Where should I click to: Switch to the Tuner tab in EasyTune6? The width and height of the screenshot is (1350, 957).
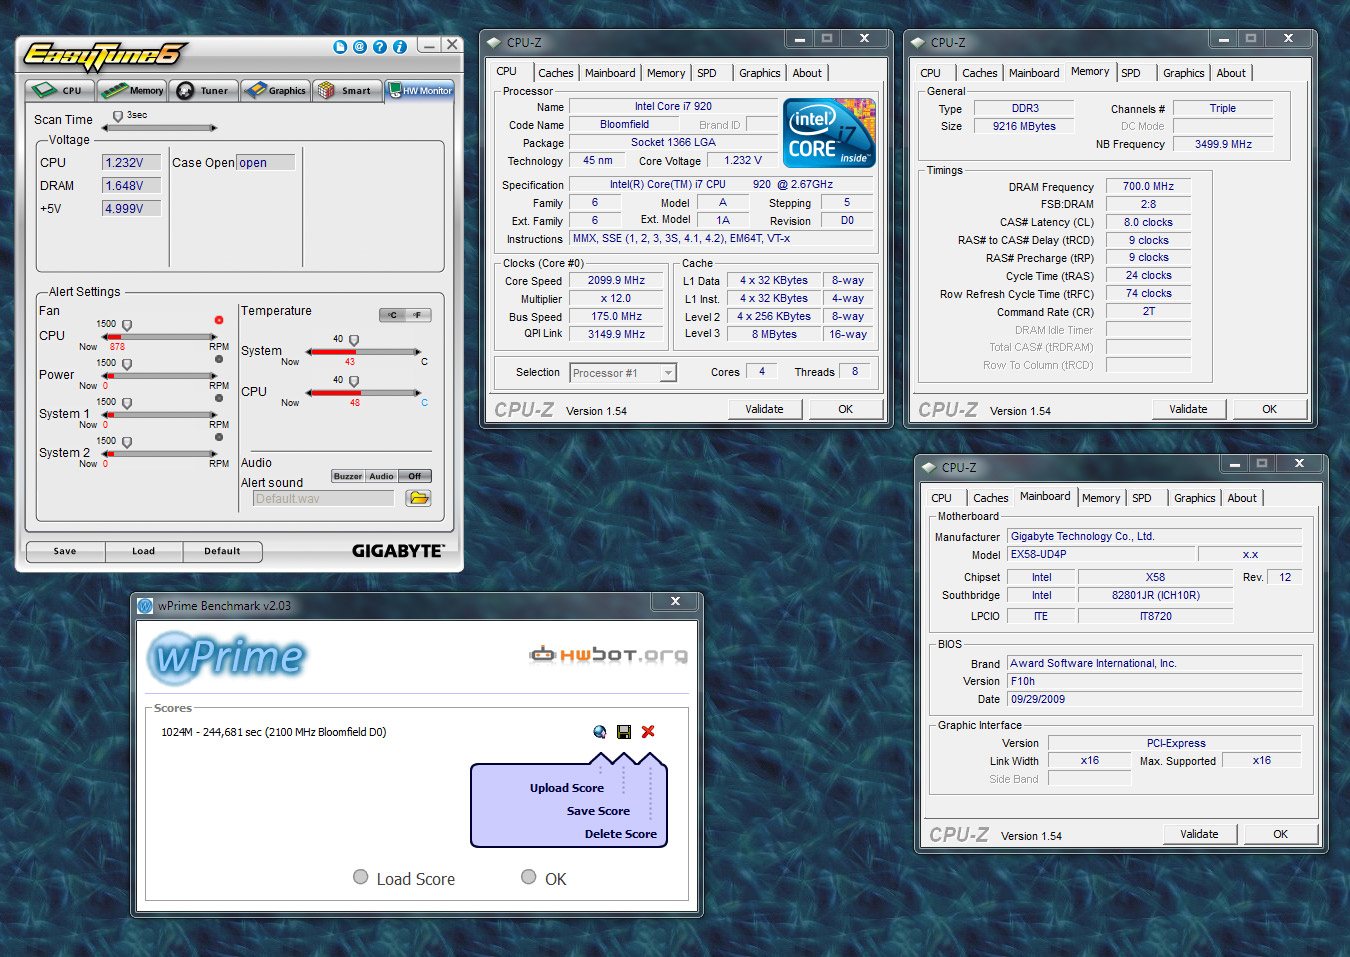coord(204,90)
